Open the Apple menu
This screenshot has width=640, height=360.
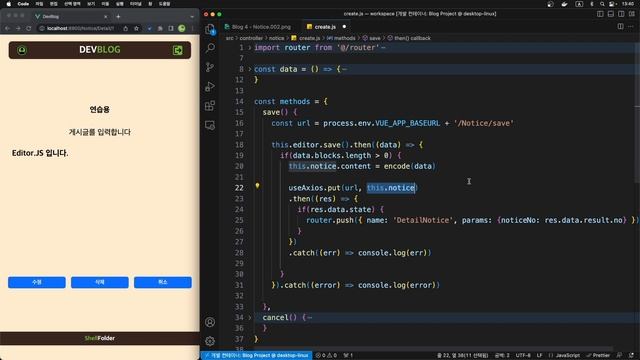pyautogui.click(x=8, y=4)
